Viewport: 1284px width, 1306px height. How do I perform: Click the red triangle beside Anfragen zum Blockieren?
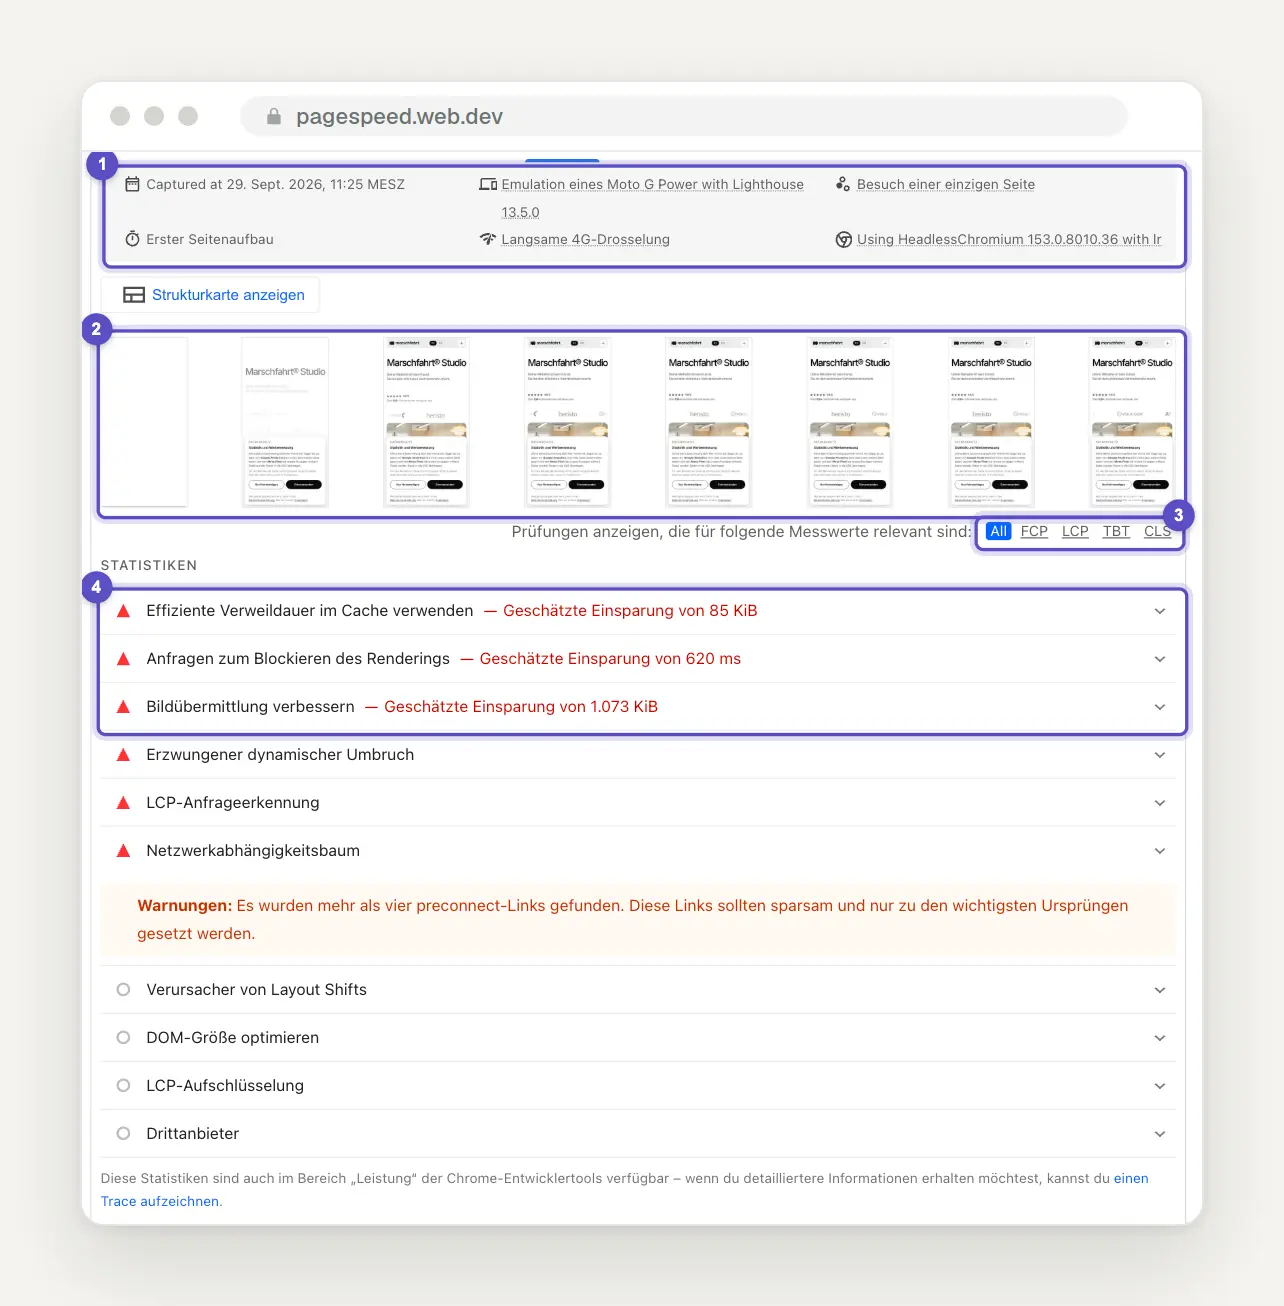pos(124,659)
